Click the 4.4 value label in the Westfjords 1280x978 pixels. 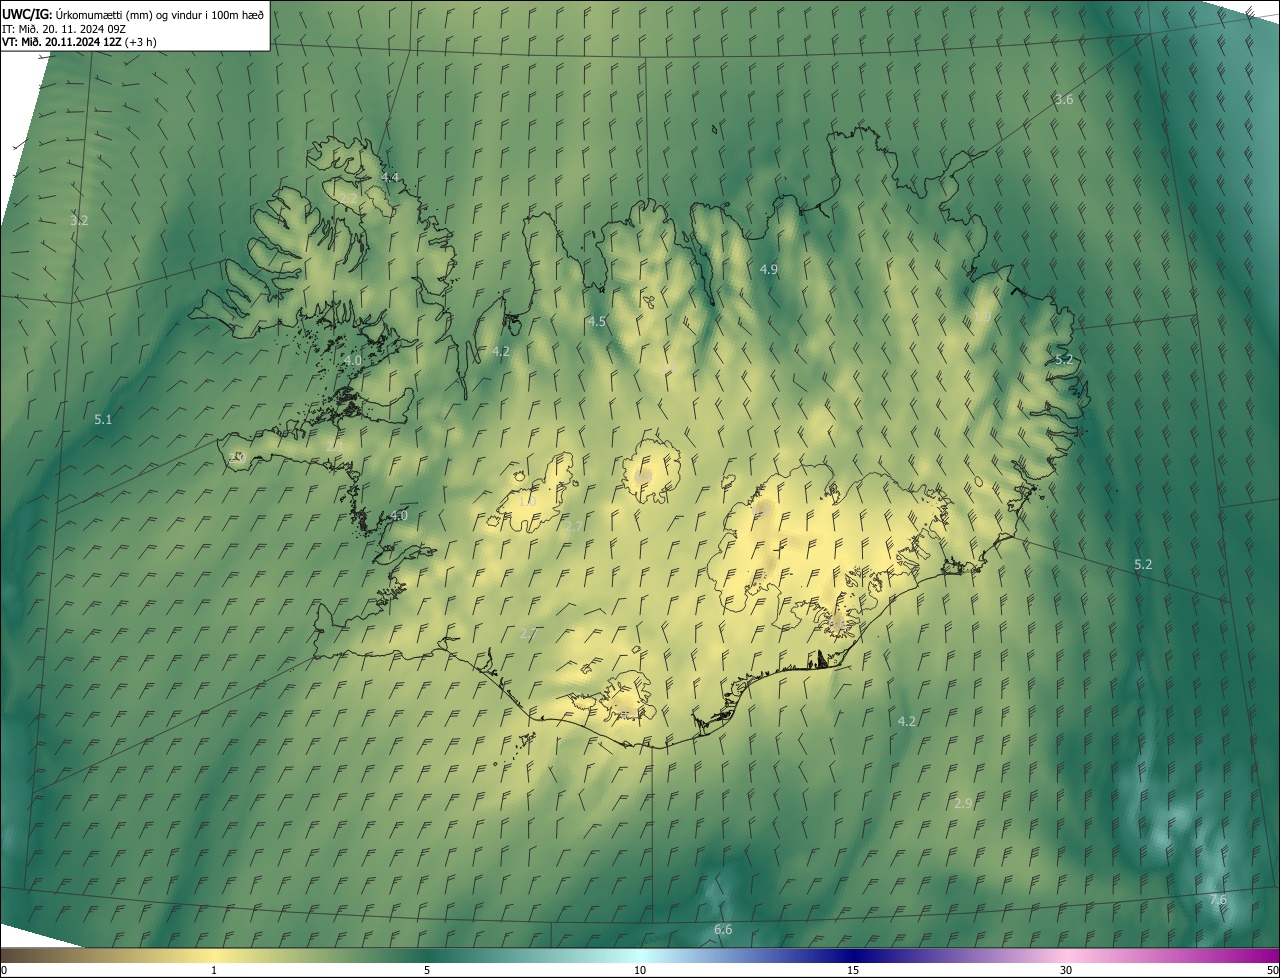click(x=390, y=177)
